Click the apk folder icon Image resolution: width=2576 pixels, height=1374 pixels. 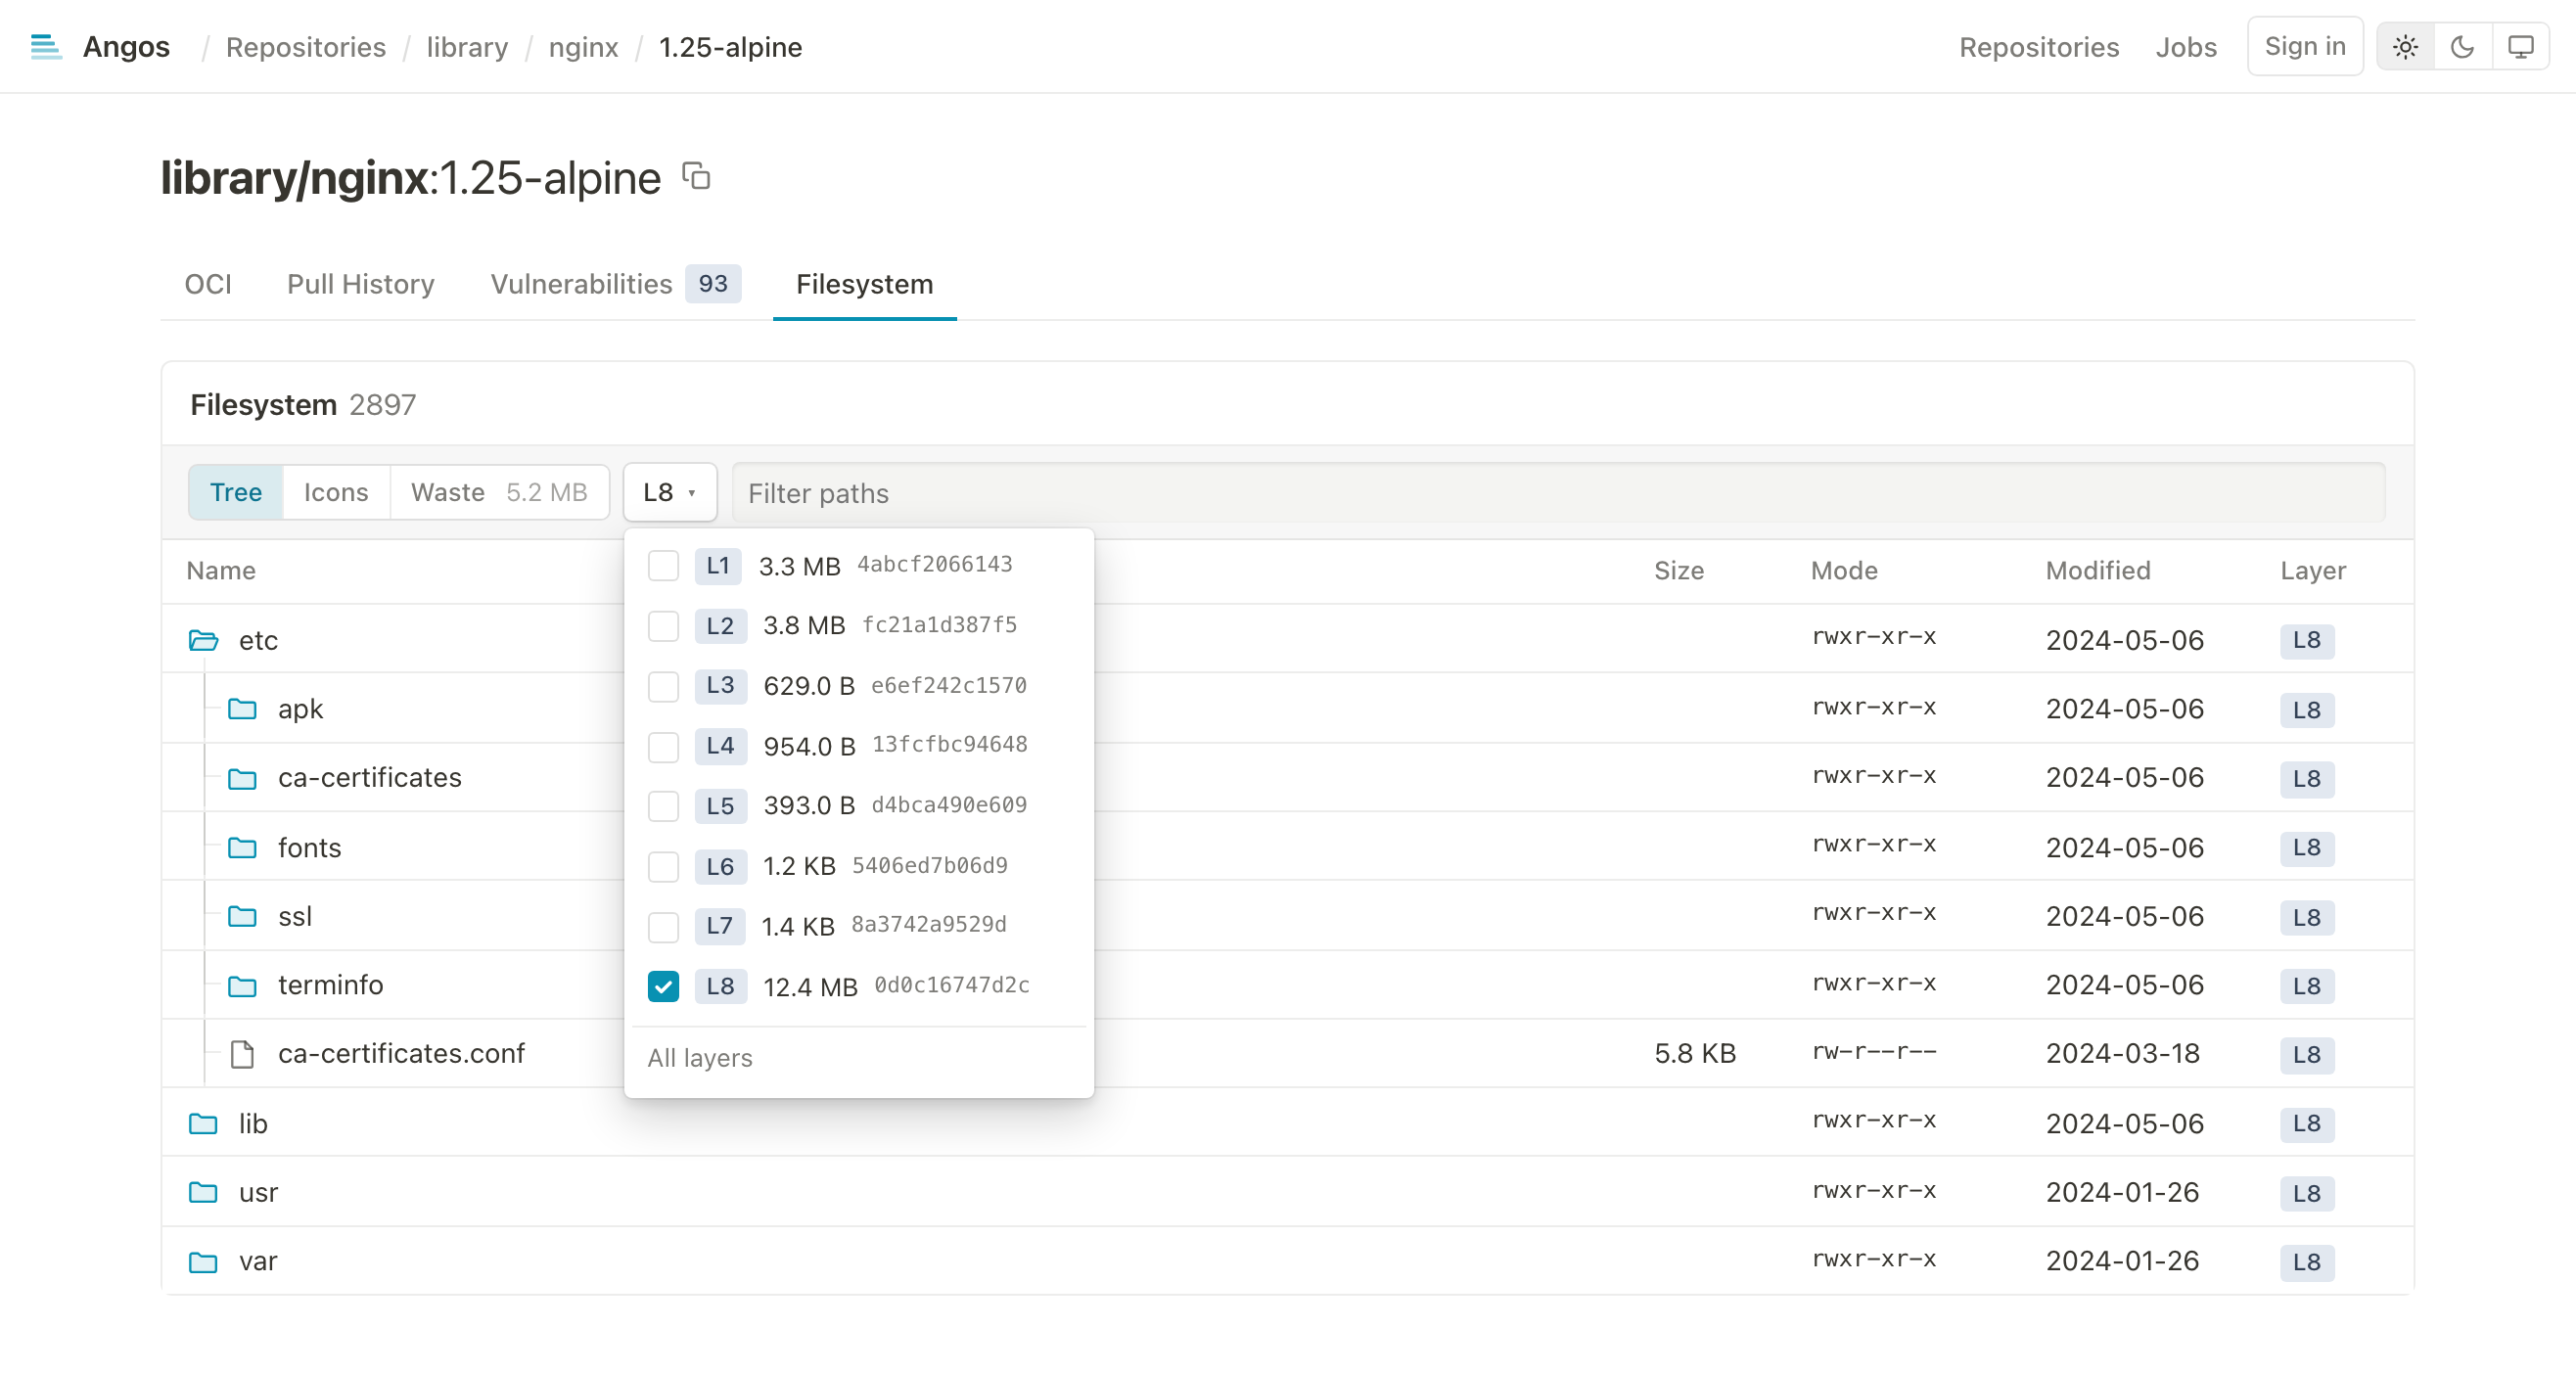[242, 709]
